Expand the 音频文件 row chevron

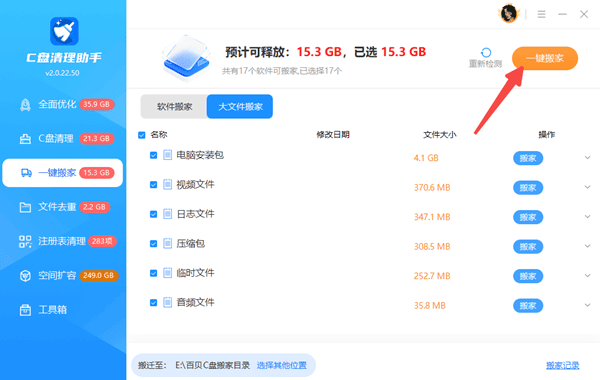point(587,305)
